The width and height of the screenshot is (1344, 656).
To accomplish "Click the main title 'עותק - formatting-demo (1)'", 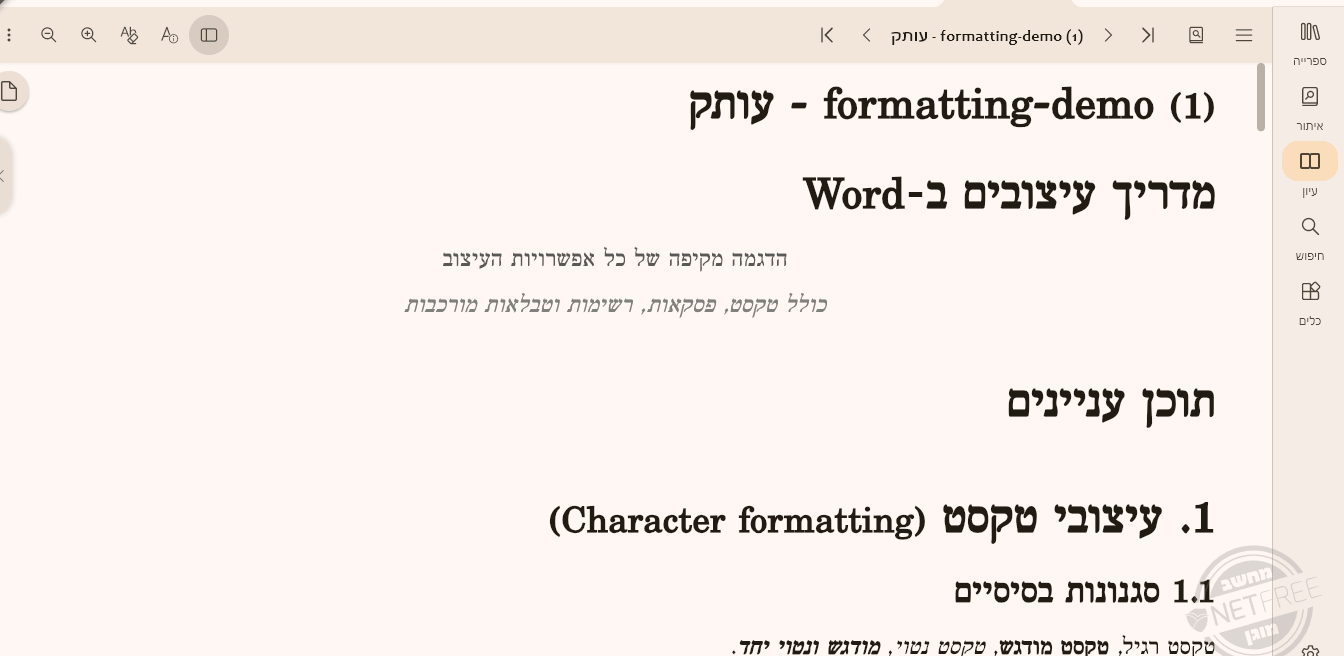I will point(952,105).
